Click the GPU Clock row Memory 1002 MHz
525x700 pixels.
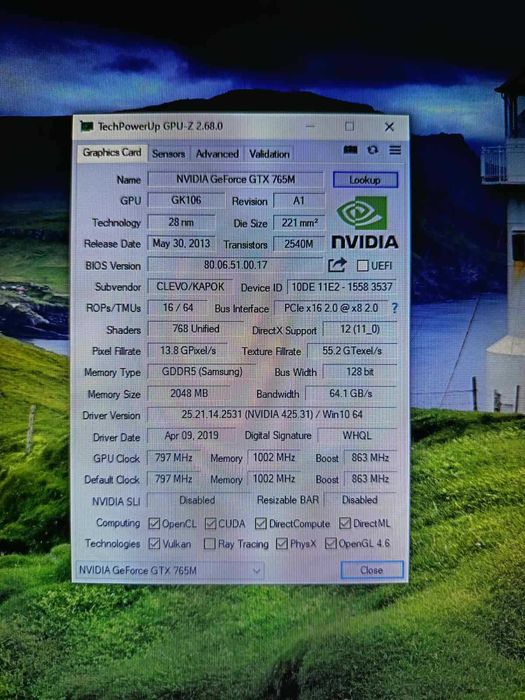tap(274, 458)
